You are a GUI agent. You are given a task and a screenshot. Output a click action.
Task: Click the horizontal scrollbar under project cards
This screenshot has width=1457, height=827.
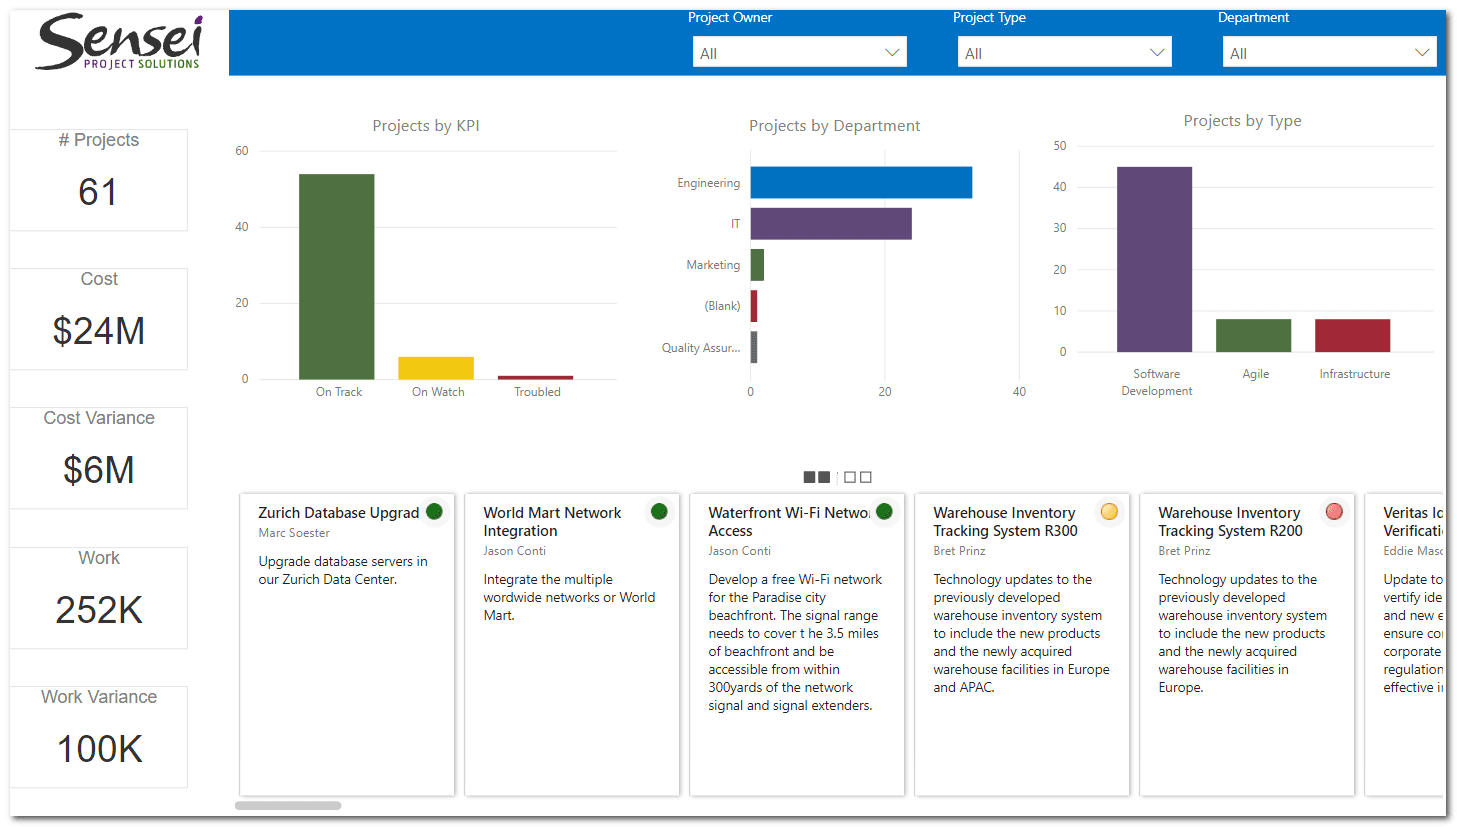click(x=288, y=805)
